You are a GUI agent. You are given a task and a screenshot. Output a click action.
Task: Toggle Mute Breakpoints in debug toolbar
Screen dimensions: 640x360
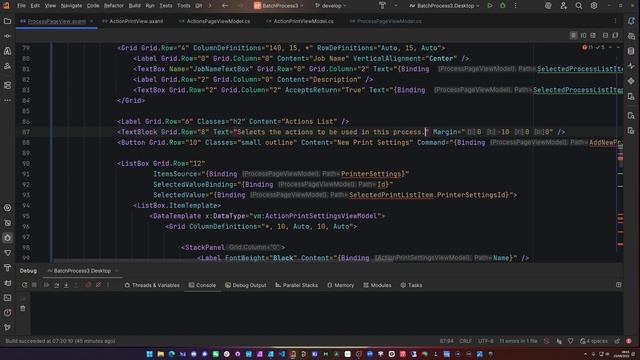[98, 285]
